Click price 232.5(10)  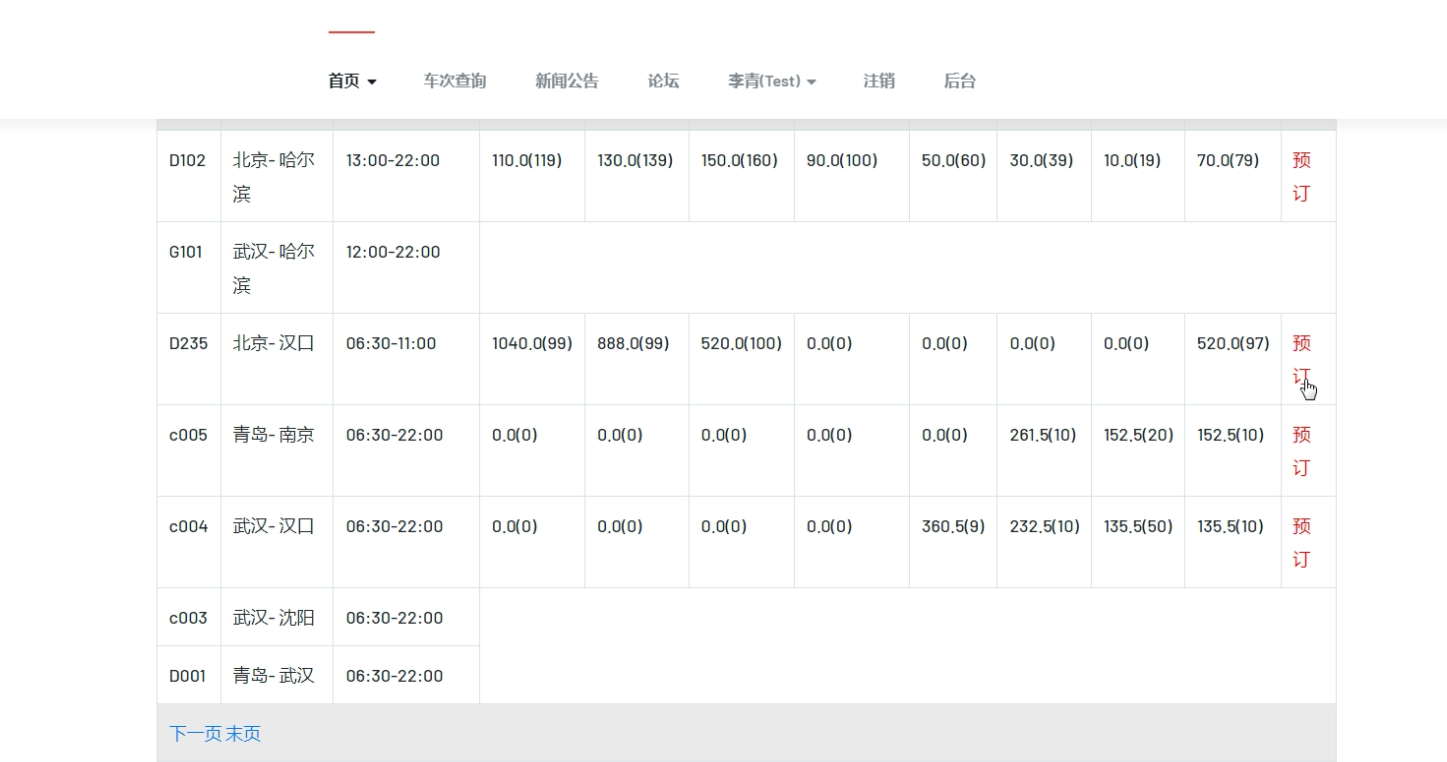coord(1044,526)
